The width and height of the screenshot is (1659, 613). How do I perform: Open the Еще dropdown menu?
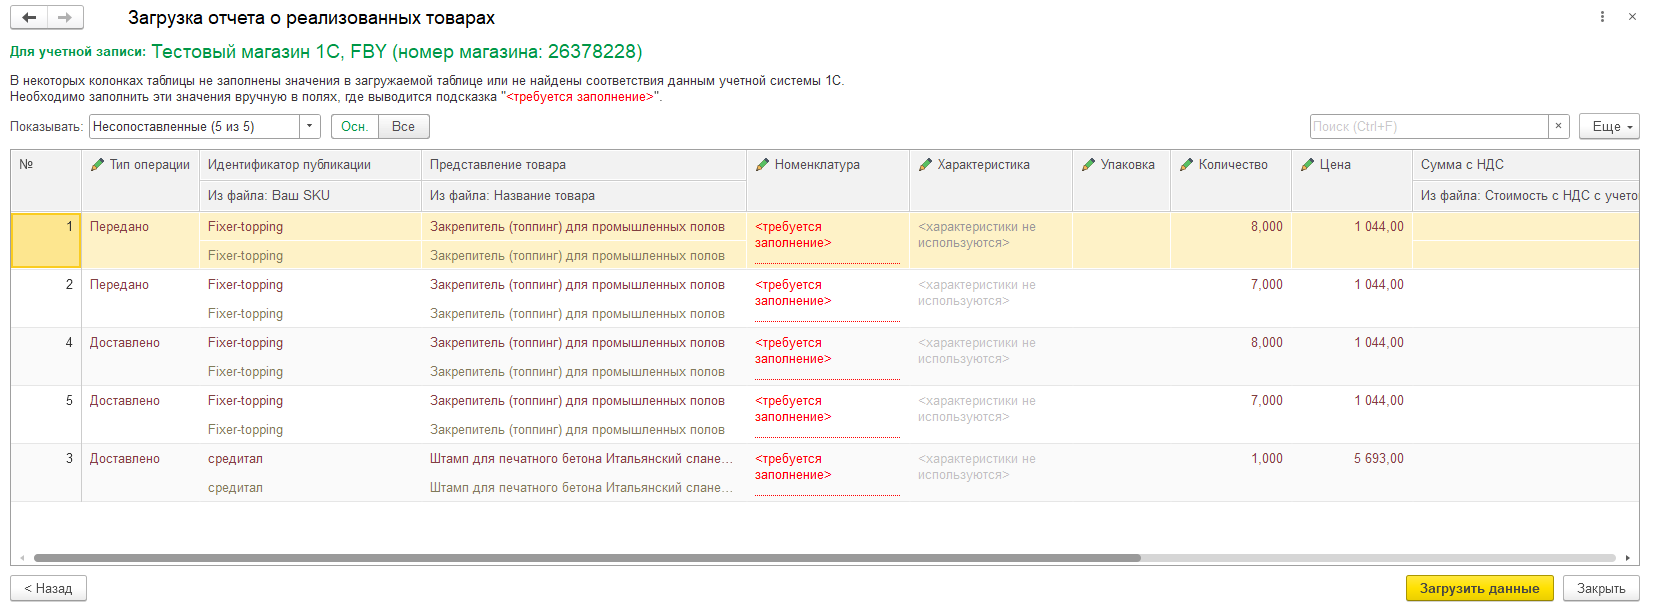pyautogui.click(x=1609, y=126)
